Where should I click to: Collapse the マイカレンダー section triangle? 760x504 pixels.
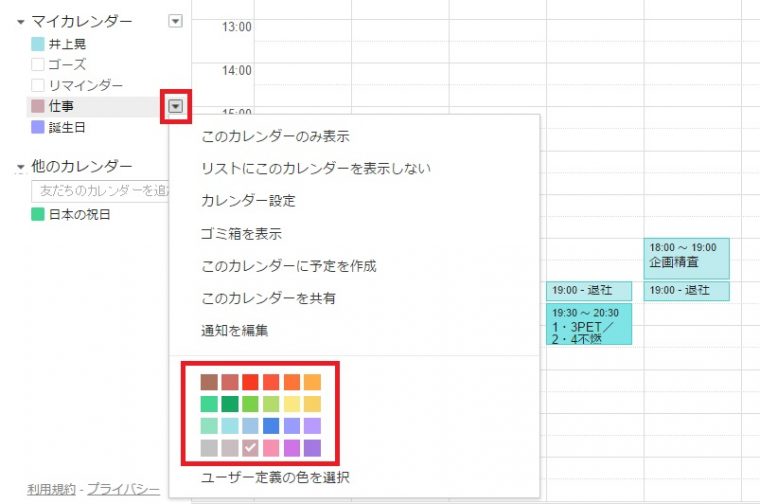[x=20, y=22]
